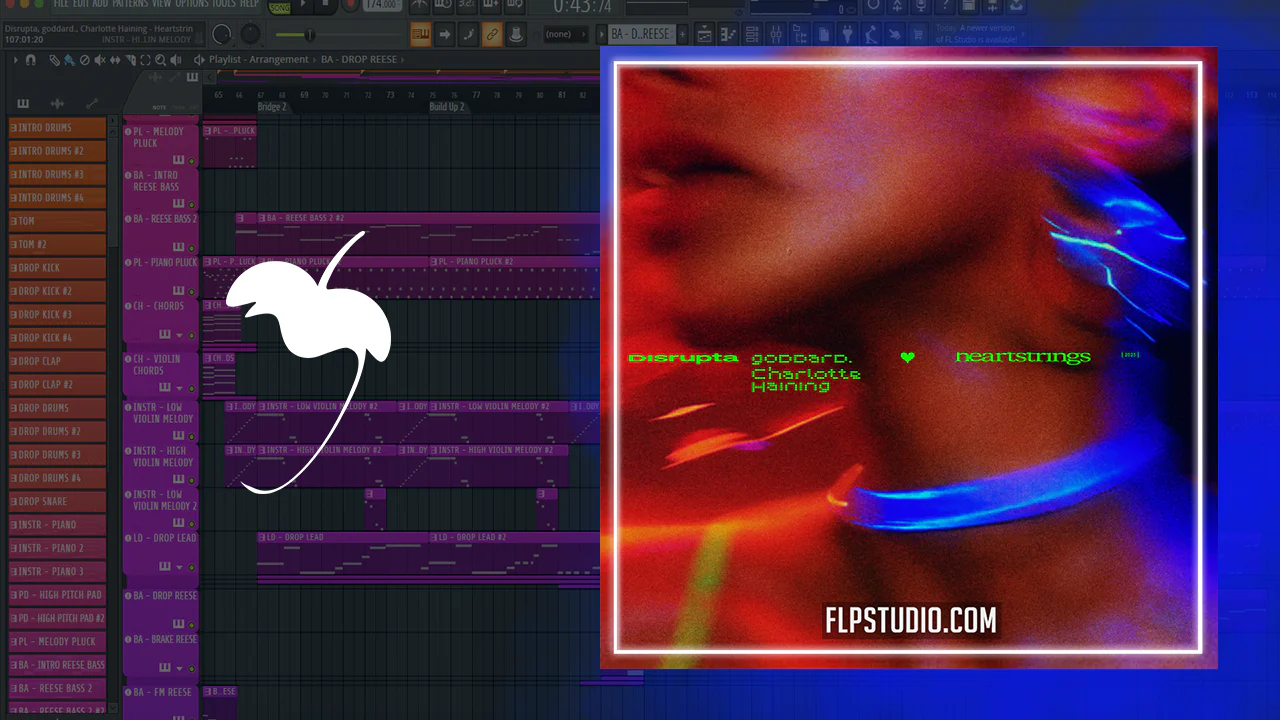Select the Paint brush tool in Playlist
Image resolution: width=1280 pixels, height=720 pixels.
click(69, 60)
